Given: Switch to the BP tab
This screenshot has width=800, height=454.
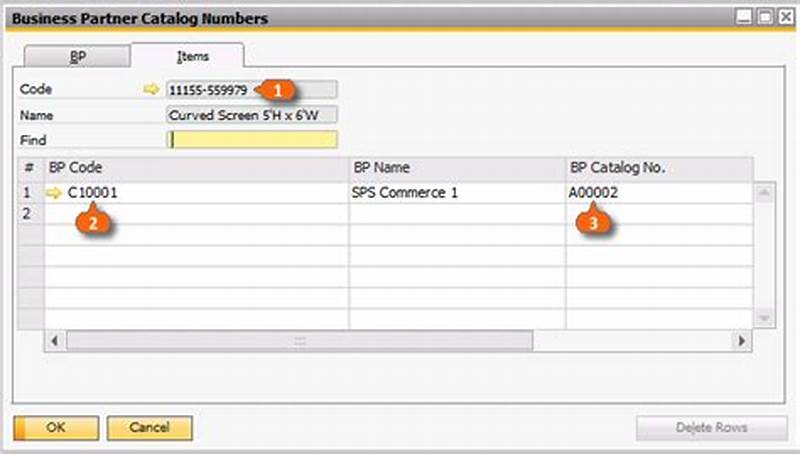Looking at the screenshot, I should (78, 57).
